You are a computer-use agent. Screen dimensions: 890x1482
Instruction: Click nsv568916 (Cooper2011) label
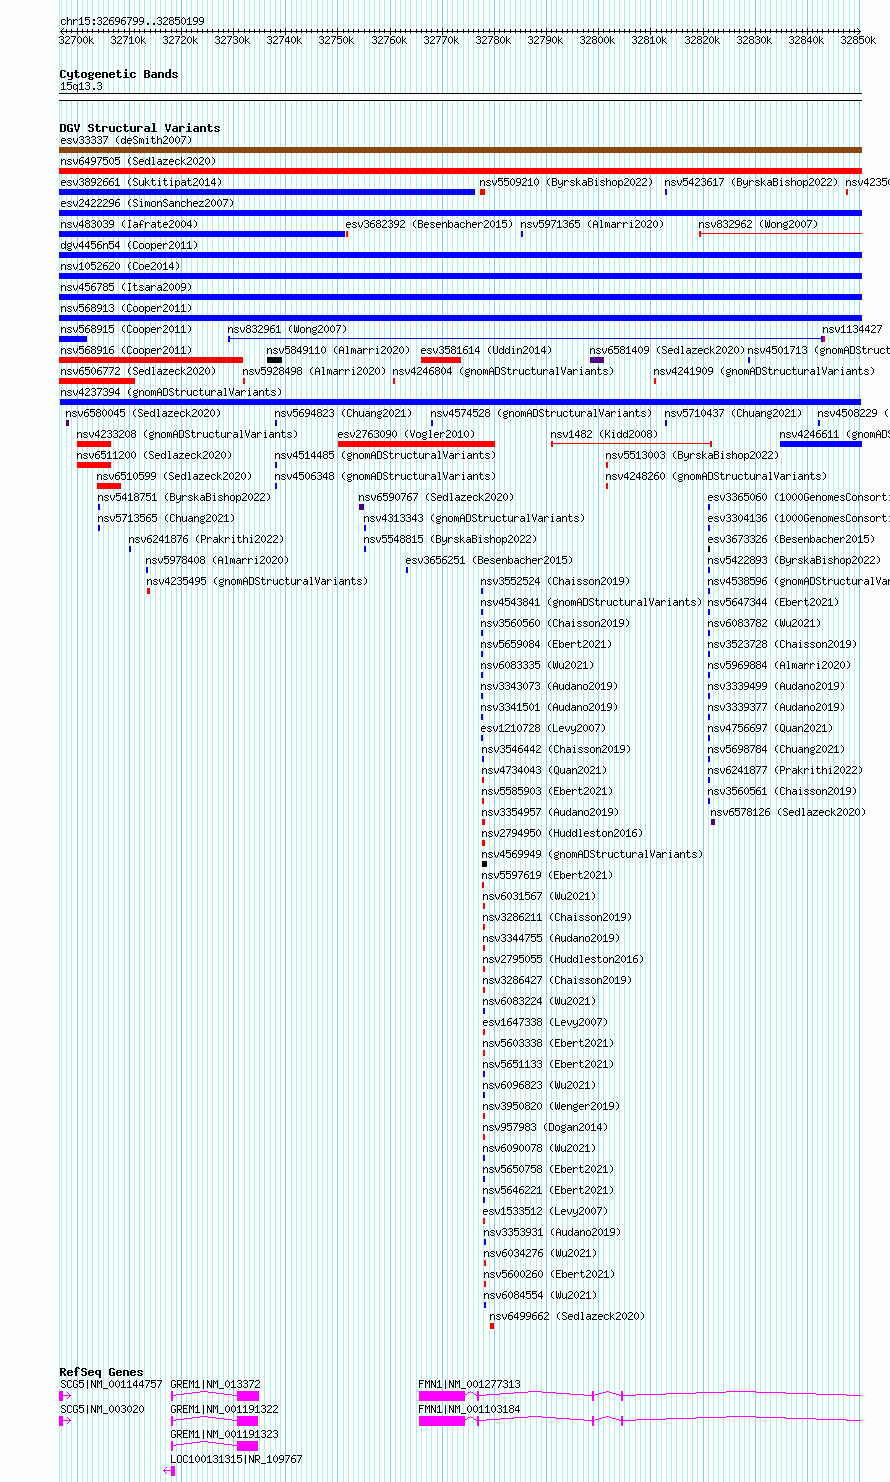126,350
